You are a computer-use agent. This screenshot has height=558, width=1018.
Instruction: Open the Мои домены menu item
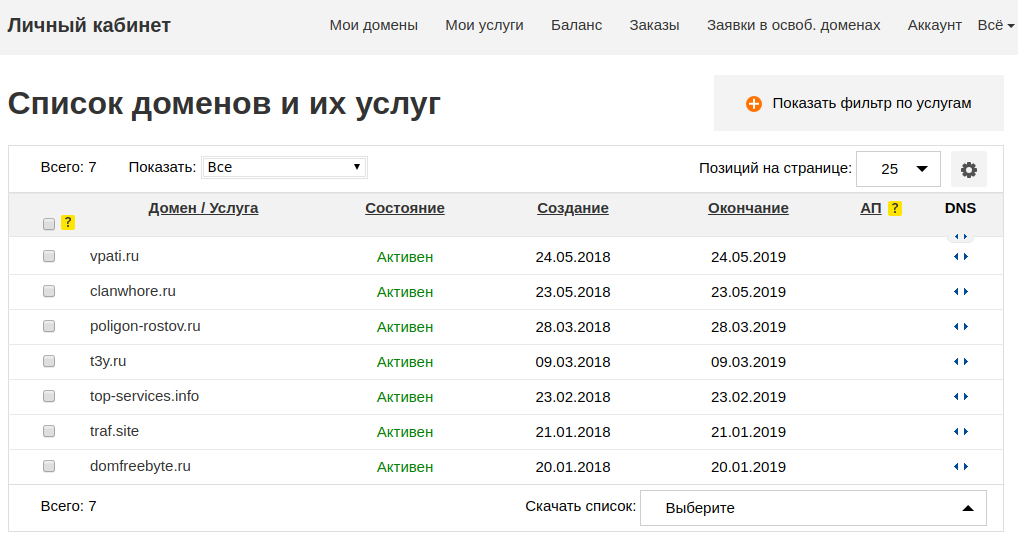pos(373,25)
